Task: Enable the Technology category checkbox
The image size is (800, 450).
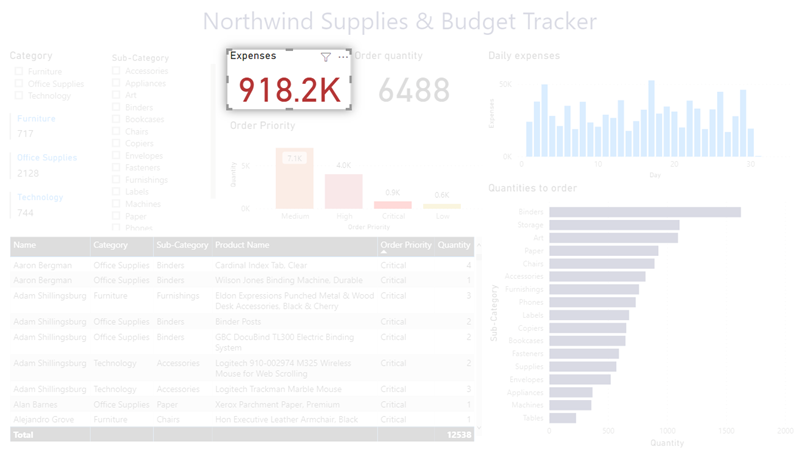Action: point(19,96)
